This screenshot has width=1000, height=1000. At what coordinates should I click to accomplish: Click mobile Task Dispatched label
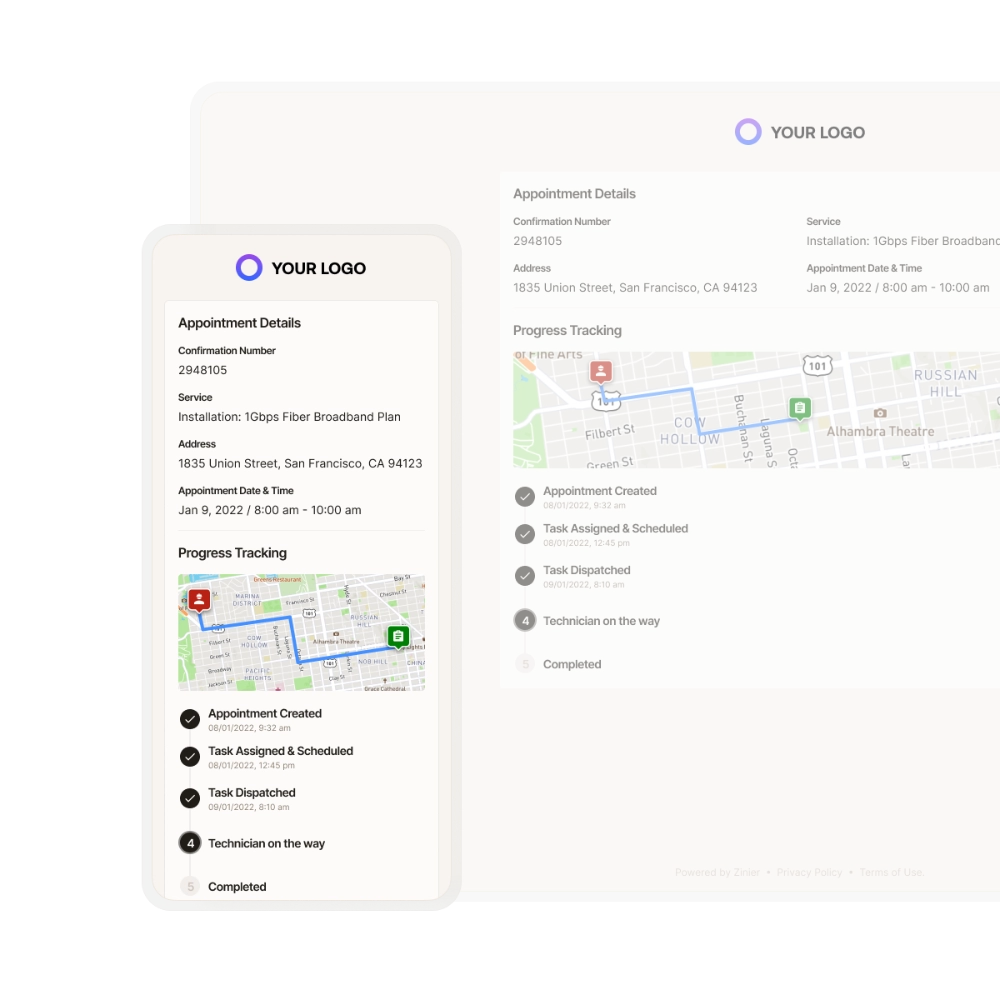click(x=252, y=793)
